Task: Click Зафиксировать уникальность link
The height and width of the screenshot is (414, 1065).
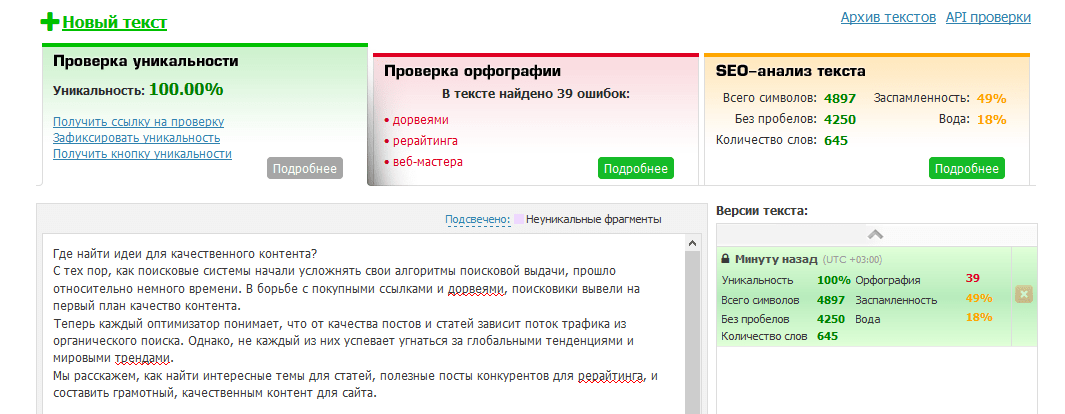Action: (136, 138)
